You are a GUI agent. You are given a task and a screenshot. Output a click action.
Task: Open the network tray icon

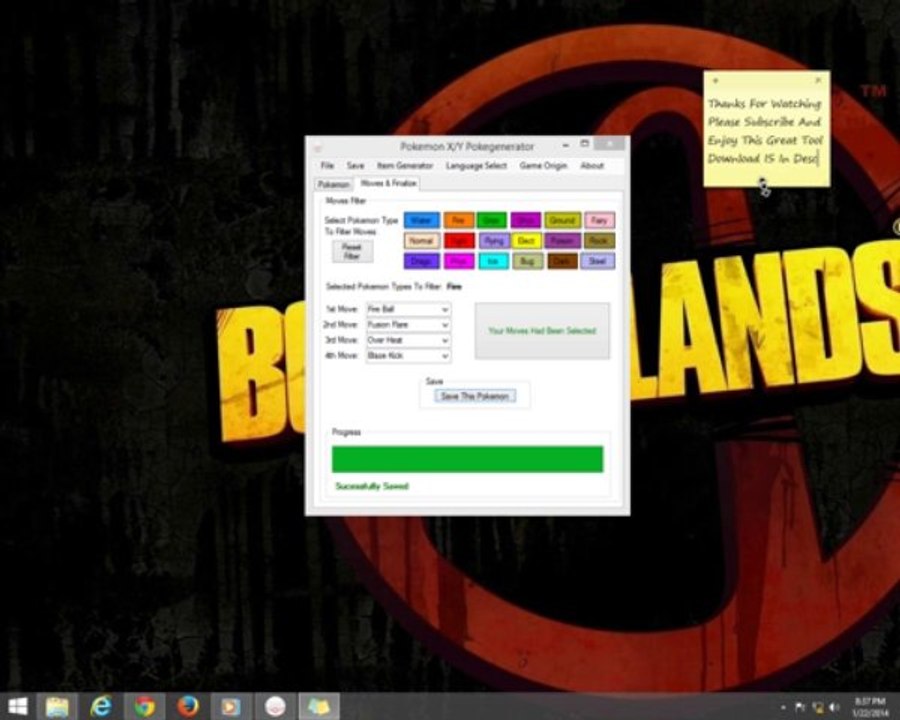(x=818, y=707)
